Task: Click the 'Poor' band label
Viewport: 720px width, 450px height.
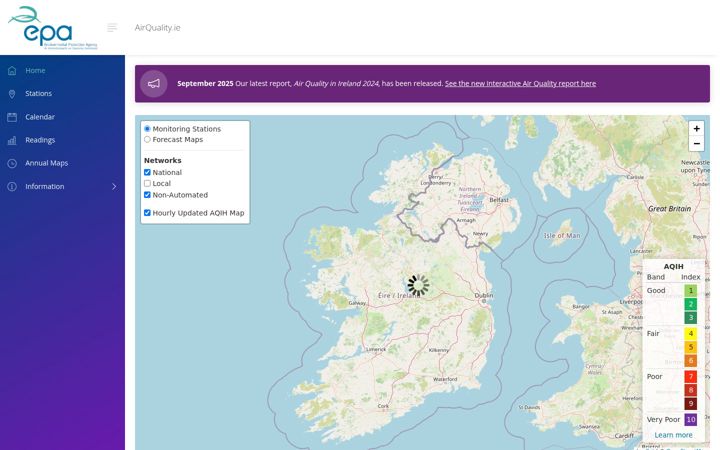Action: coord(654,377)
